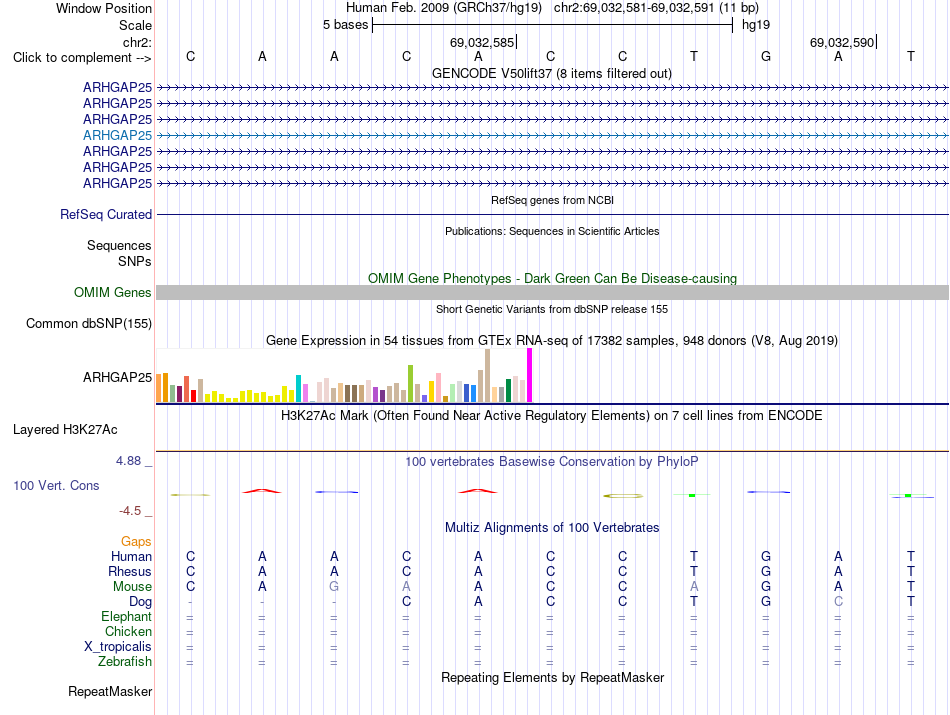The height and width of the screenshot is (715, 950).
Task: Click the Window Position label
Action: point(104,8)
